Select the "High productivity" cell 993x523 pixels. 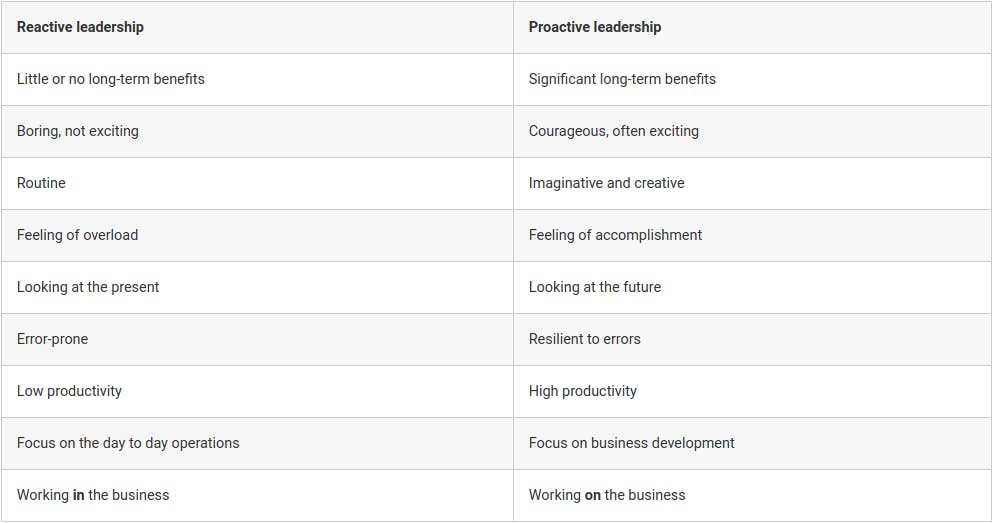click(x=752, y=391)
